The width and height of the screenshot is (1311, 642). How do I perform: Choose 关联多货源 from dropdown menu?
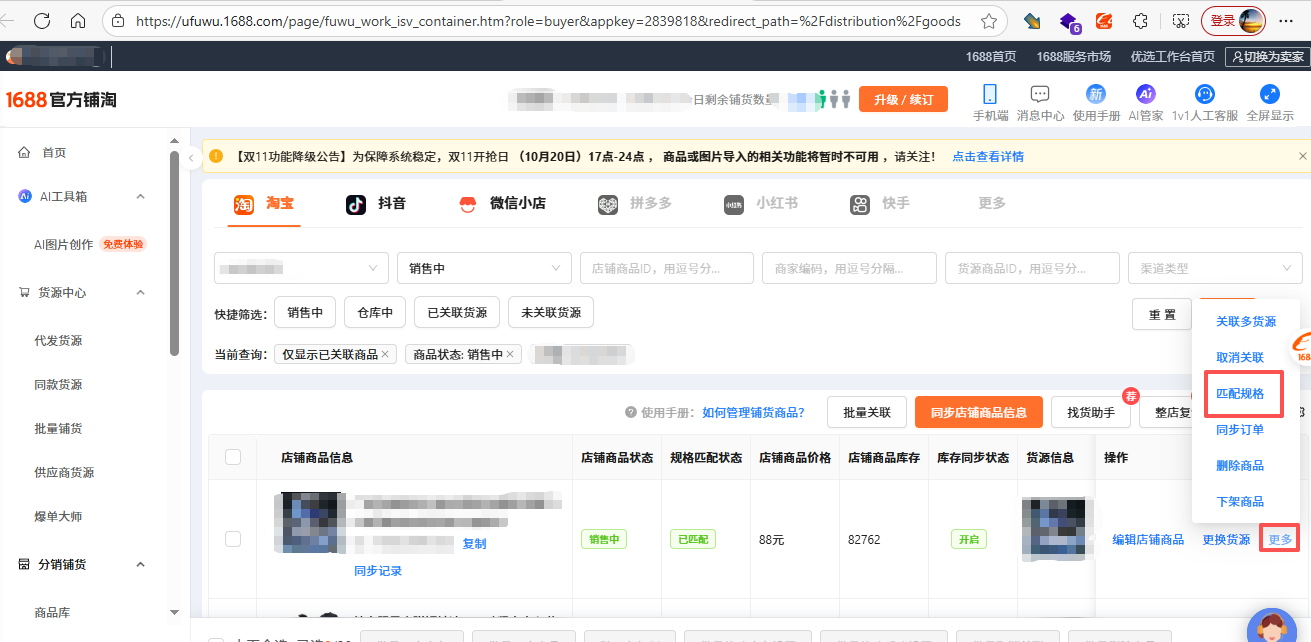click(1245, 321)
